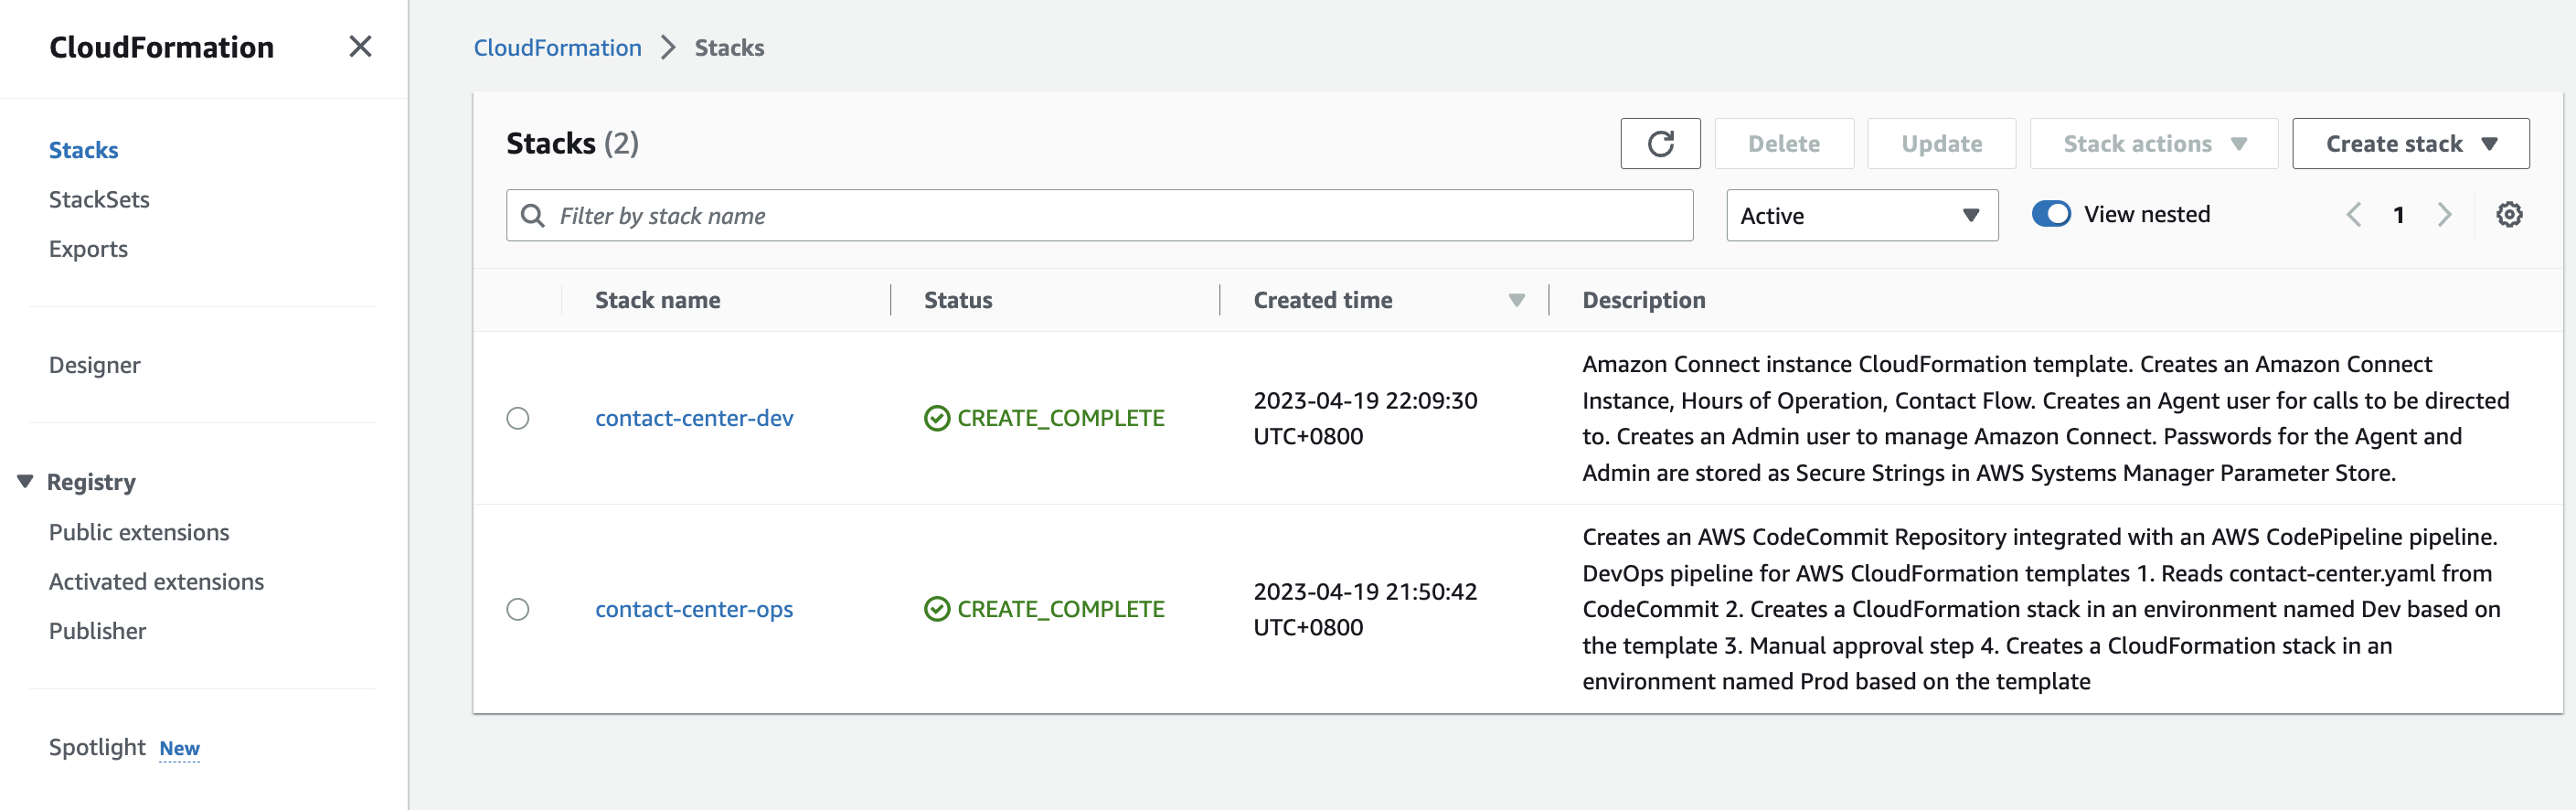Select the contact-center-ops stack radio button
The image size is (2576, 810).
coord(518,609)
